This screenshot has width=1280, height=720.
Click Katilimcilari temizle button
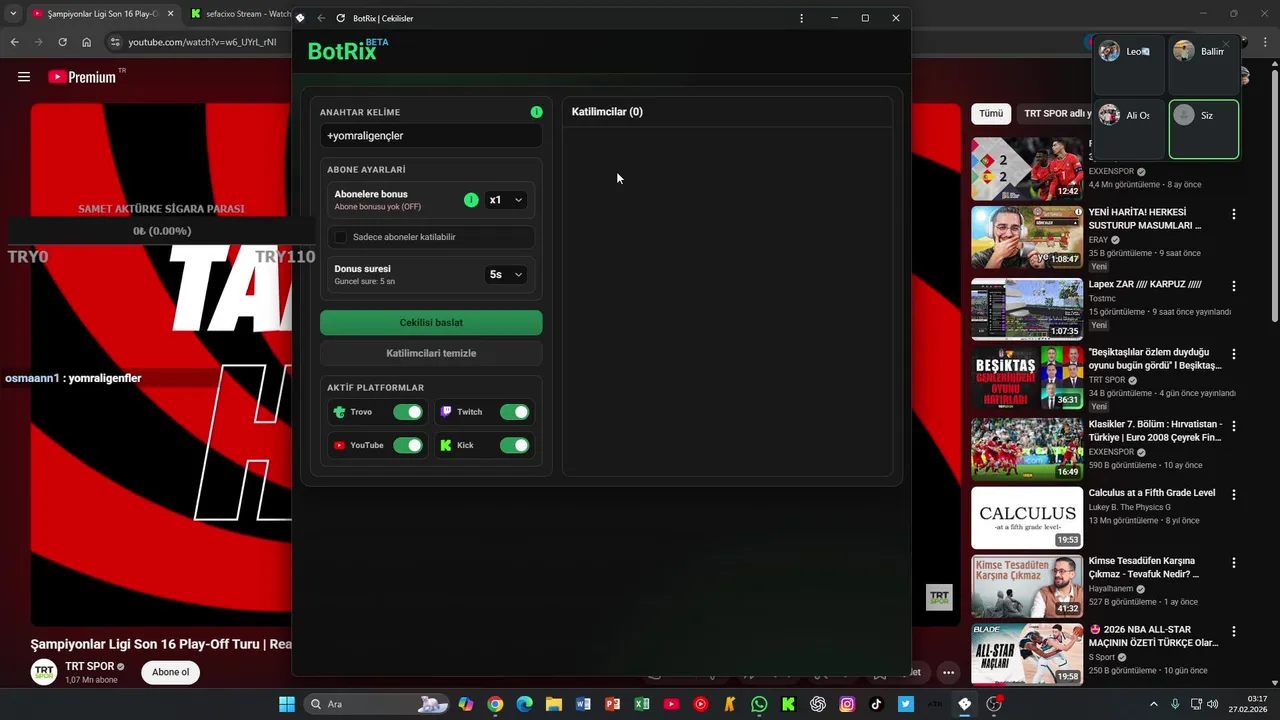click(x=431, y=353)
